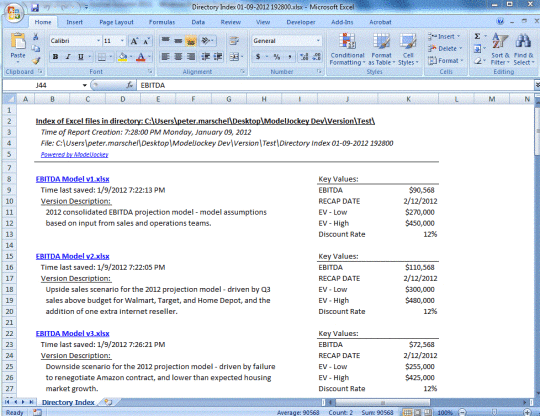Toggle Bold formatting
The image size is (540, 416).
(x=55, y=57)
